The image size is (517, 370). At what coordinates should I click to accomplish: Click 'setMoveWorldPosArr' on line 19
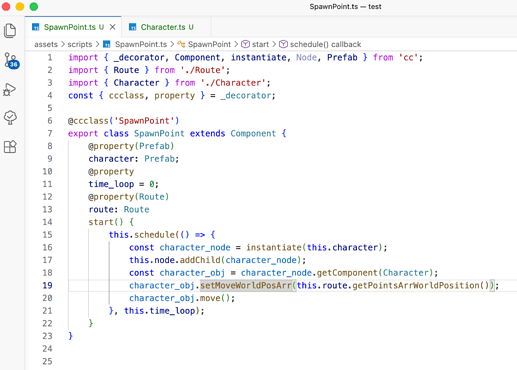(x=246, y=285)
